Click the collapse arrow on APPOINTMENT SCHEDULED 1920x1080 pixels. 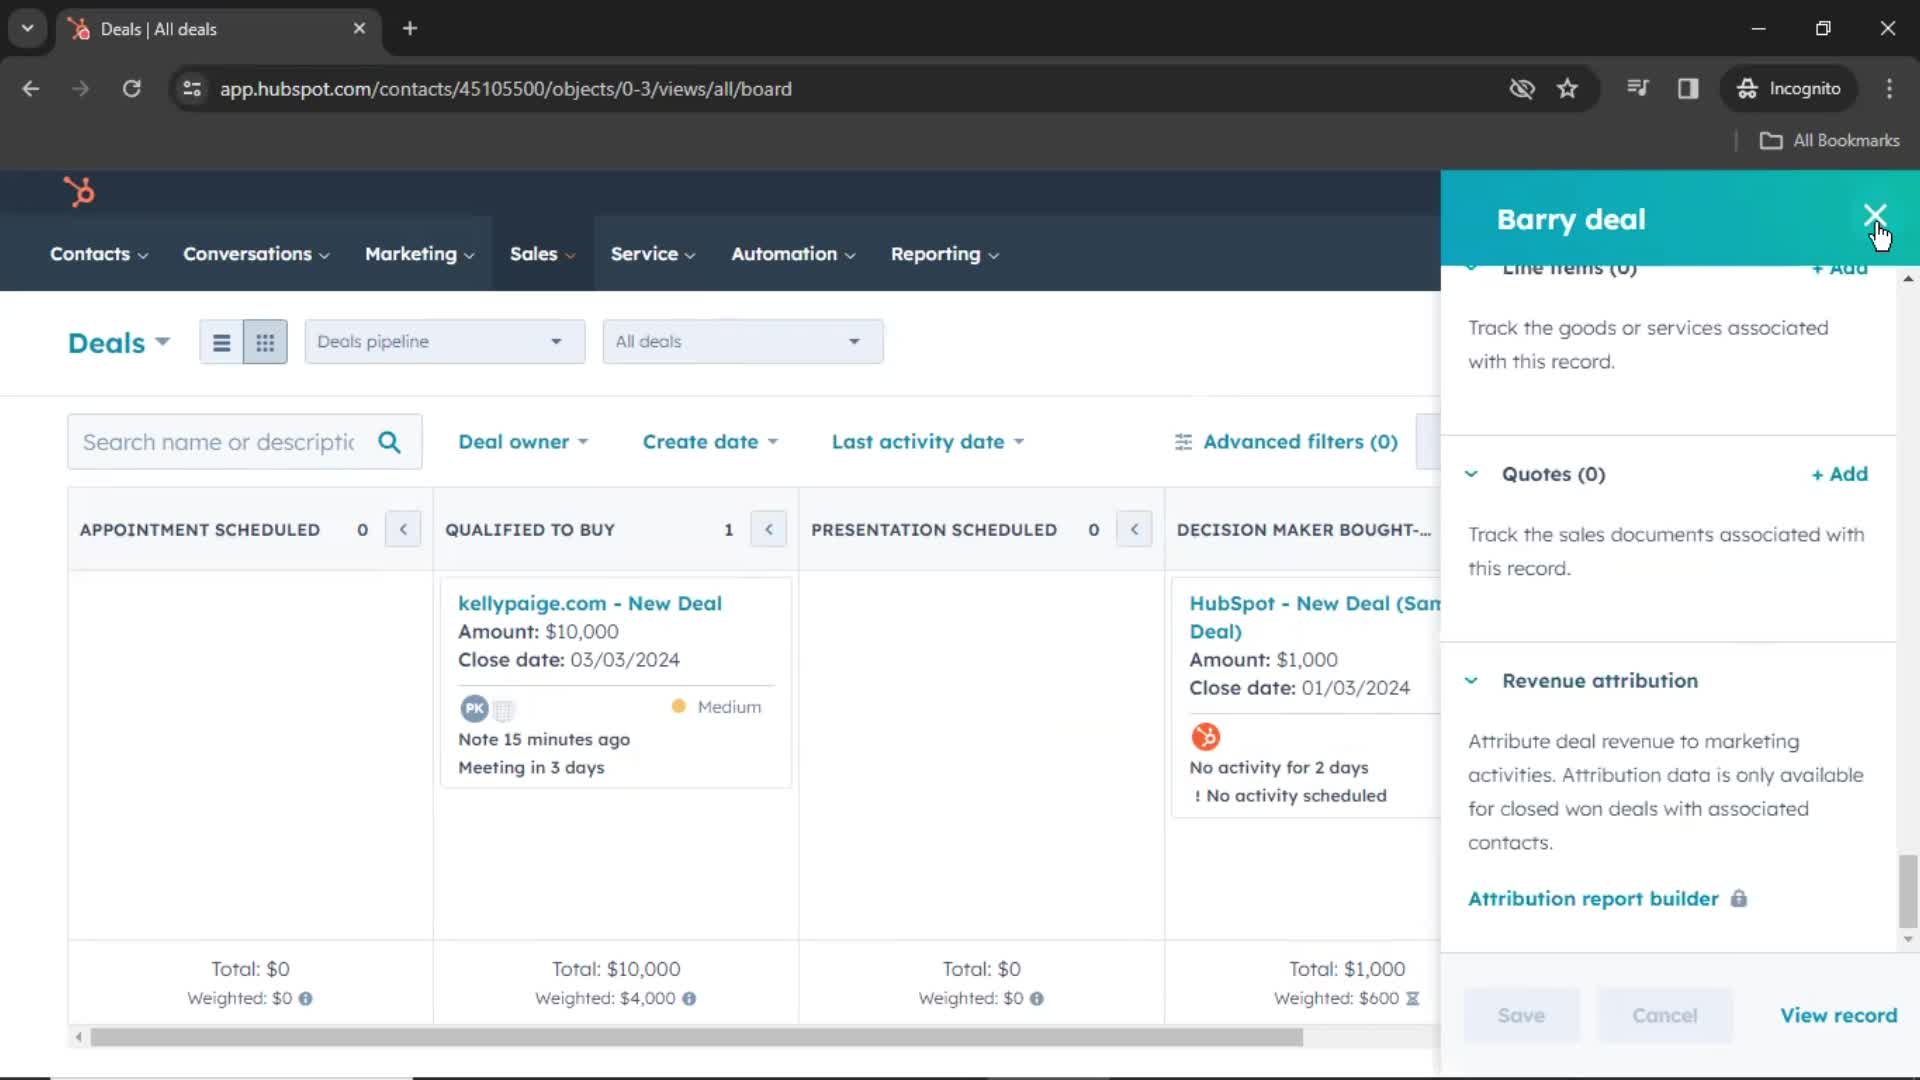pyautogui.click(x=405, y=529)
